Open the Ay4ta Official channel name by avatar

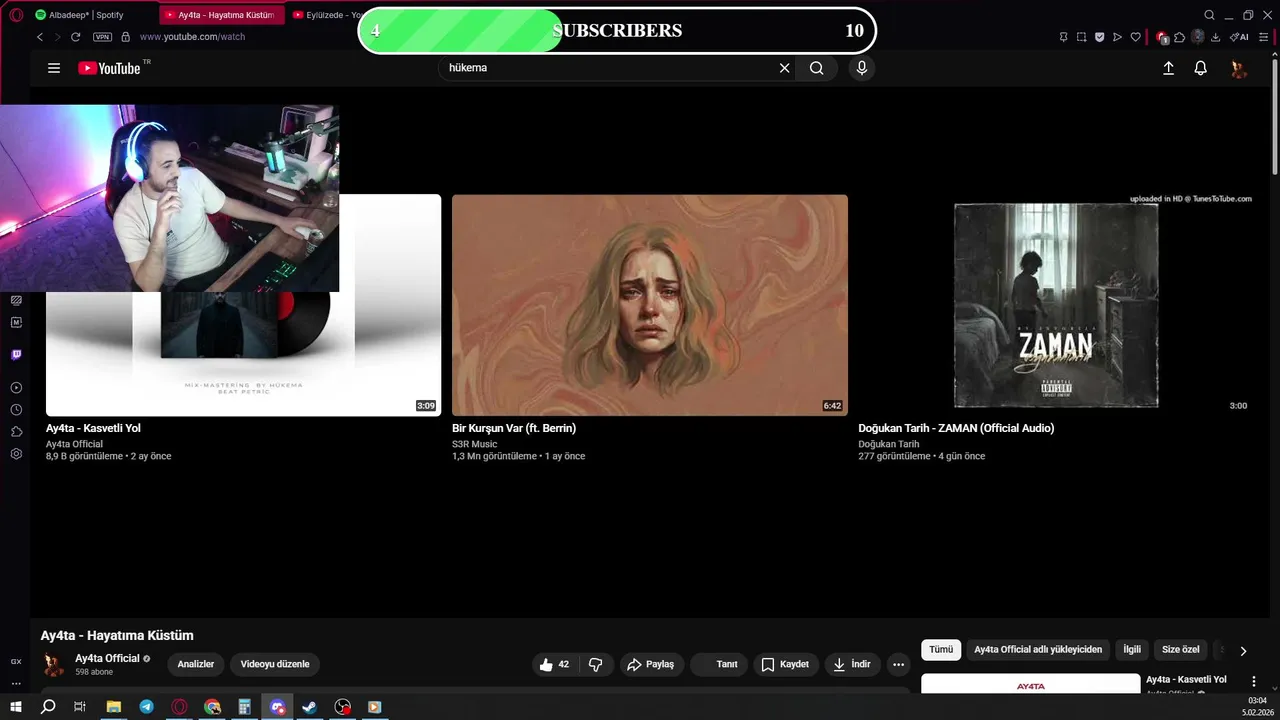(x=107, y=659)
